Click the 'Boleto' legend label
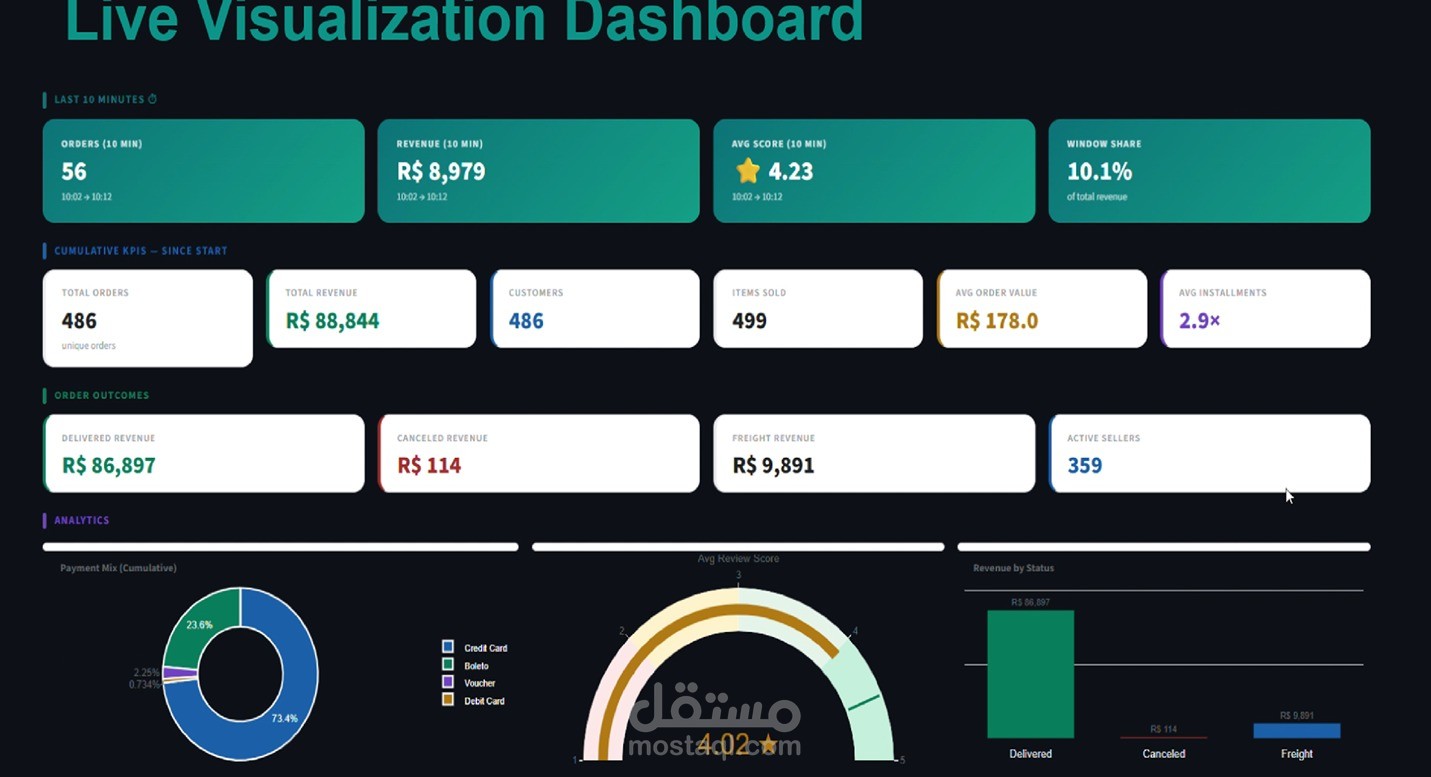 point(476,666)
